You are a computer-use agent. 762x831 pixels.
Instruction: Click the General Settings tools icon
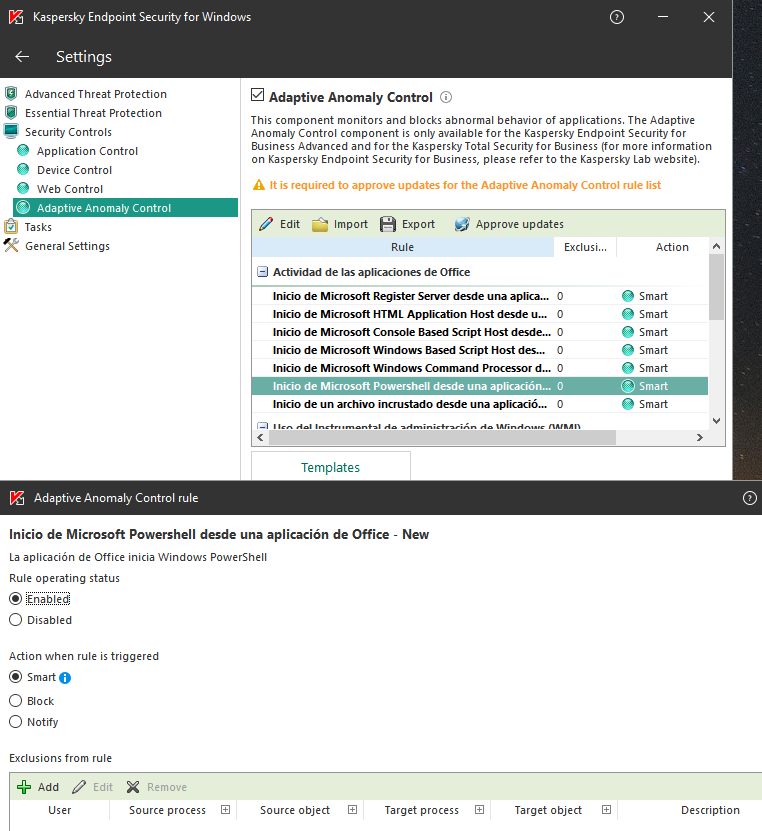[x=11, y=245]
